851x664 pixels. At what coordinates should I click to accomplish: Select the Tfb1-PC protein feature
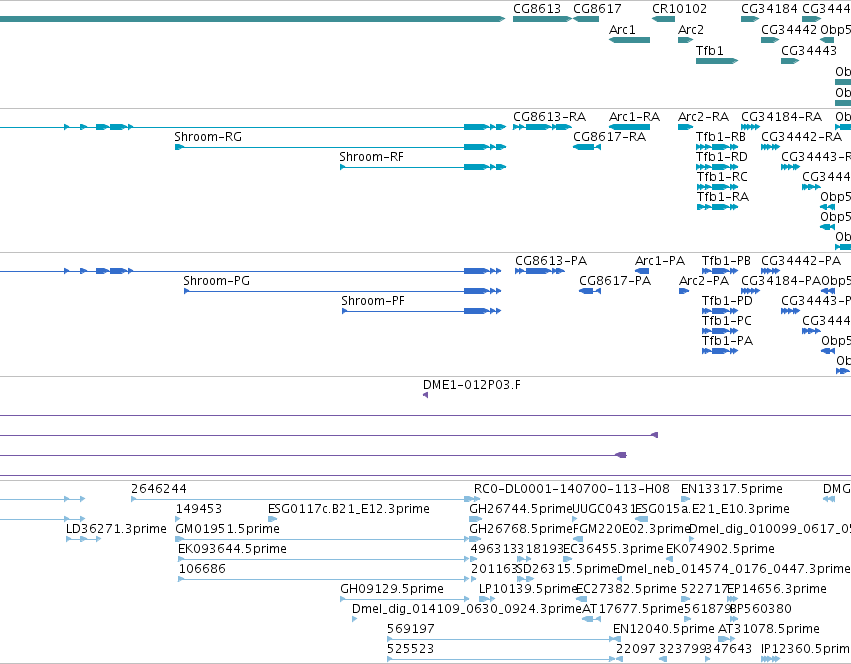[x=720, y=331]
